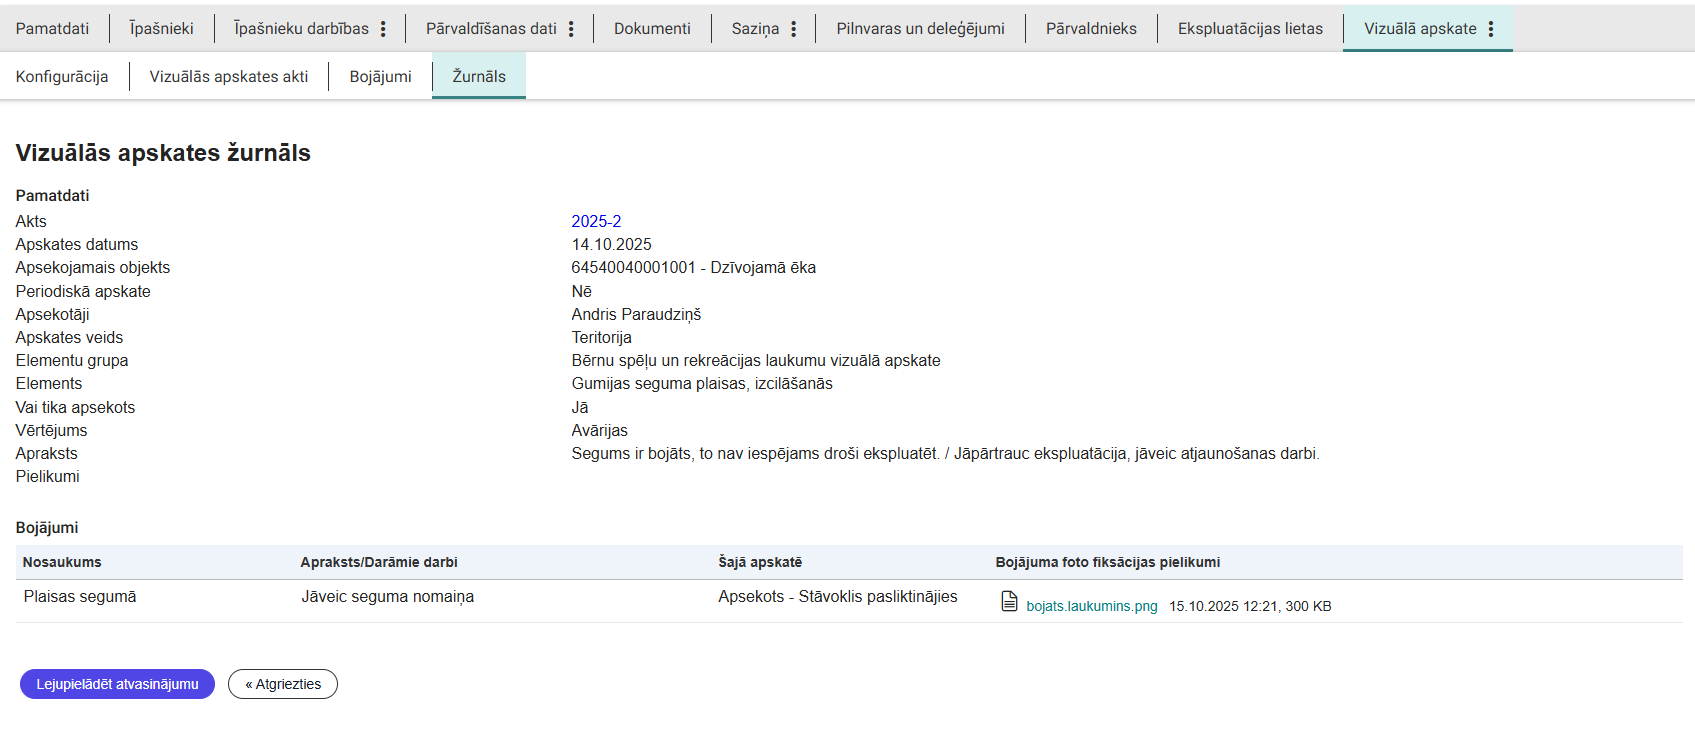Switch to Ekspluatācijas lietas tab

click(x=1250, y=29)
